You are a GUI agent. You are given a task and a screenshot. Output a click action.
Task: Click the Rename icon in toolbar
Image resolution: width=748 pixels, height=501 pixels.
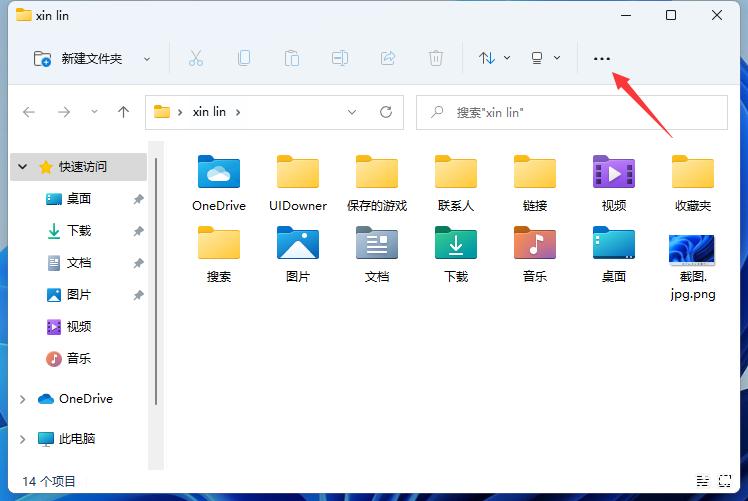point(340,58)
